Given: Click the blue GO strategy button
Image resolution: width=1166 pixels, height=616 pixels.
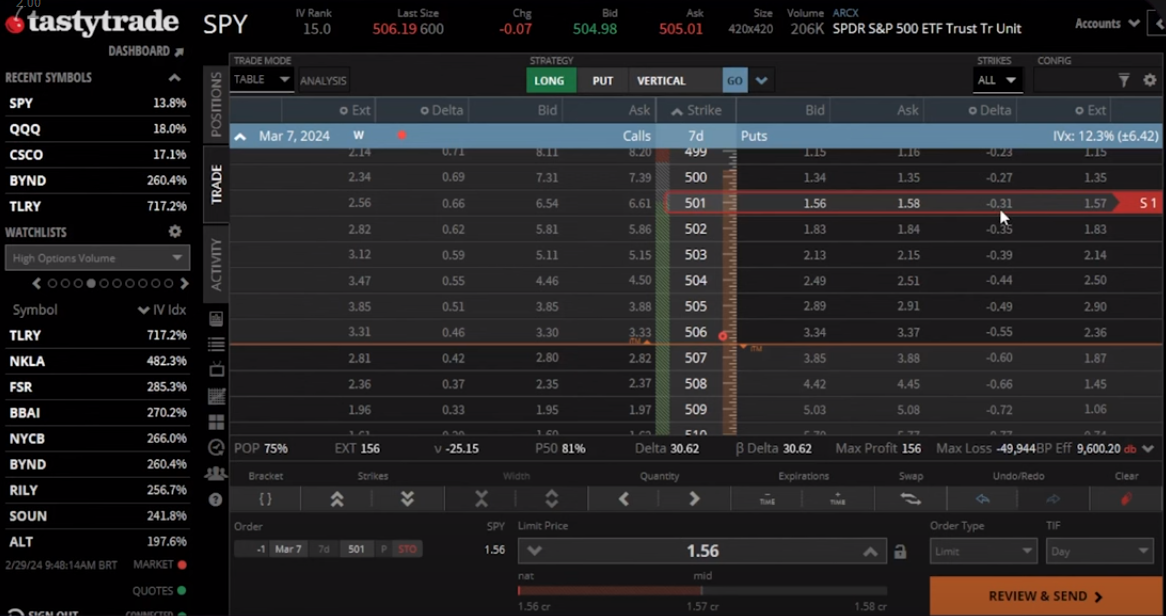Looking at the screenshot, I should click(x=735, y=81).
